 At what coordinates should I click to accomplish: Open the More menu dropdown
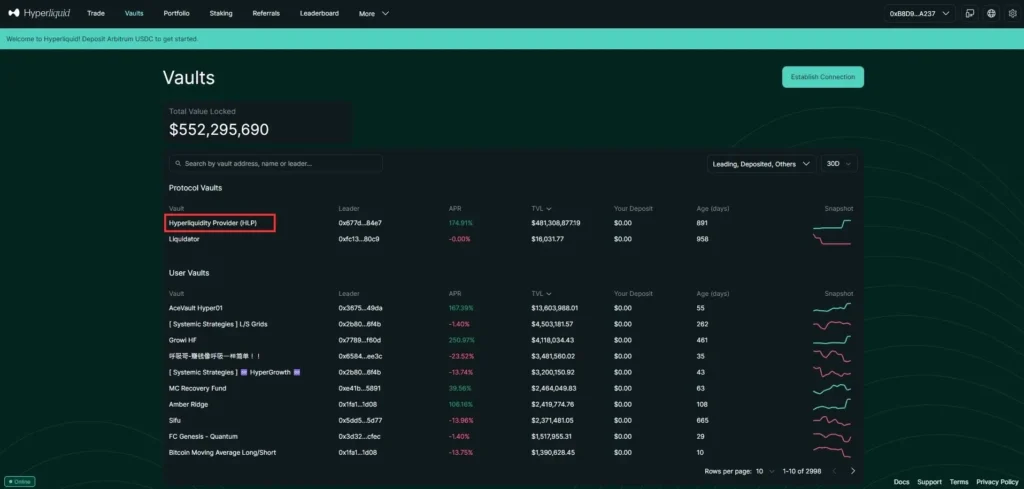374,14
